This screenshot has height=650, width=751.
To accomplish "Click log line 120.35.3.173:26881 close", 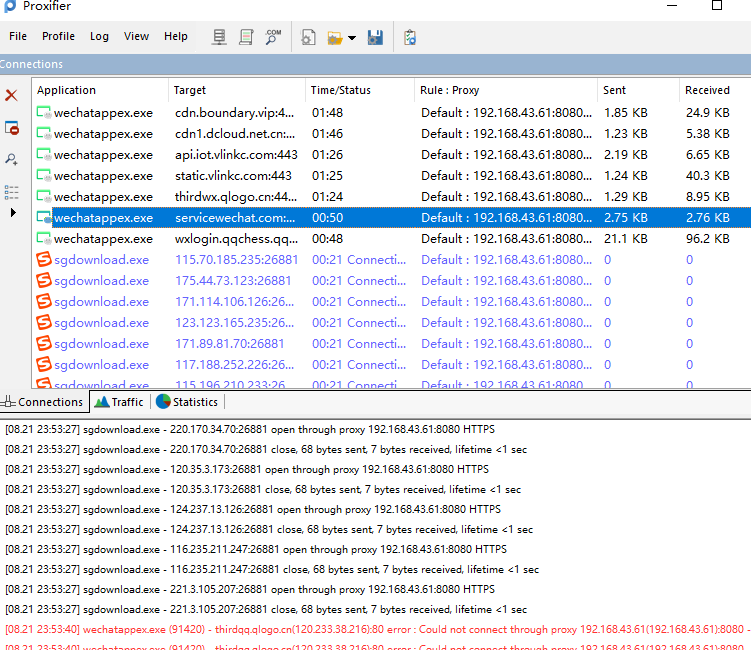I will click(263, 490).
